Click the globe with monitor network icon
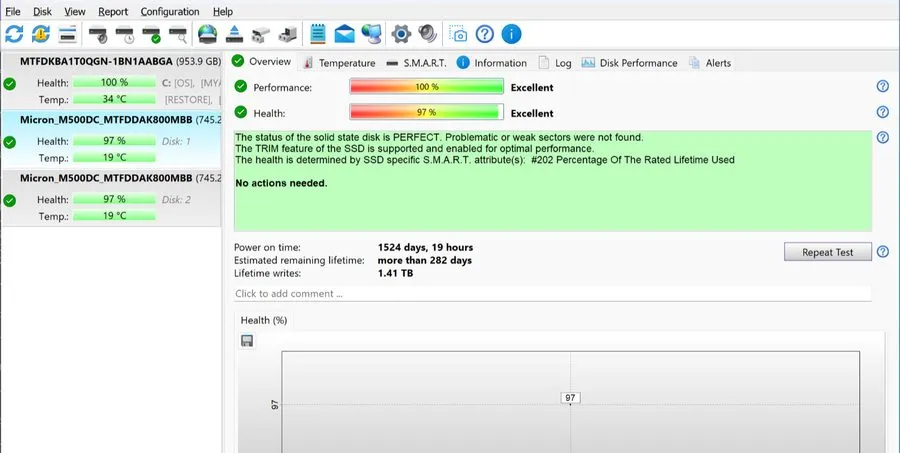This screenshot has height=453, width=900. 372,34
